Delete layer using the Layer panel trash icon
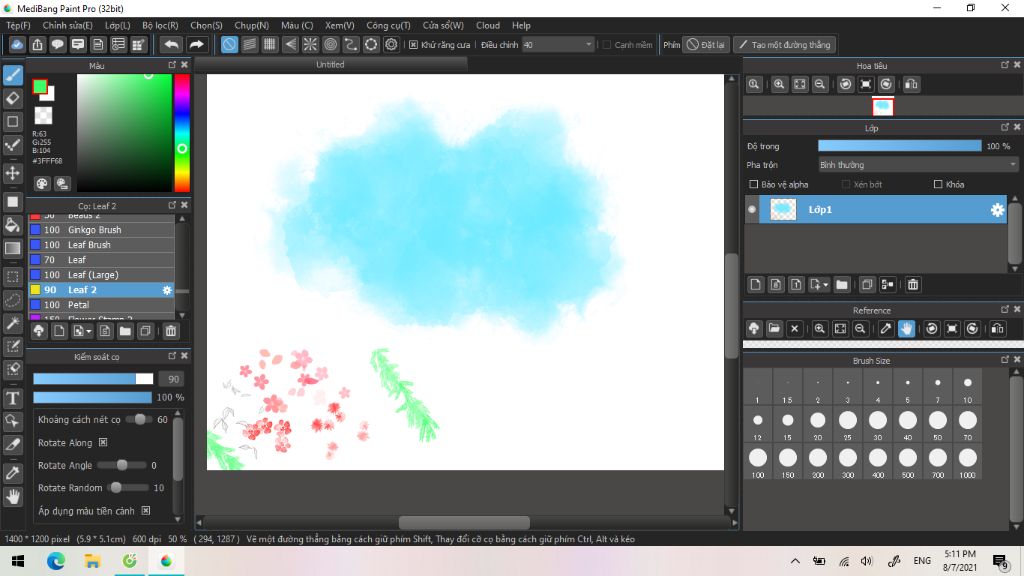Viewport: 1024px width, 576px height. pos(913,285)
